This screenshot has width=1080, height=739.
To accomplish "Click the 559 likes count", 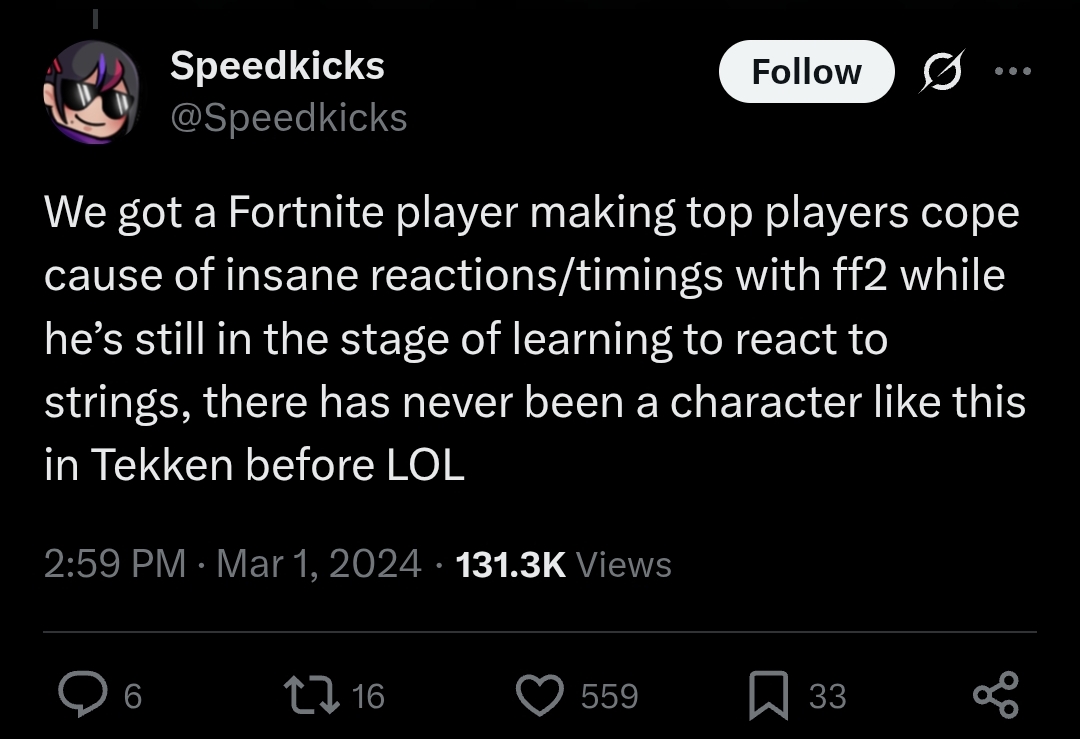I will coord(609,696).
